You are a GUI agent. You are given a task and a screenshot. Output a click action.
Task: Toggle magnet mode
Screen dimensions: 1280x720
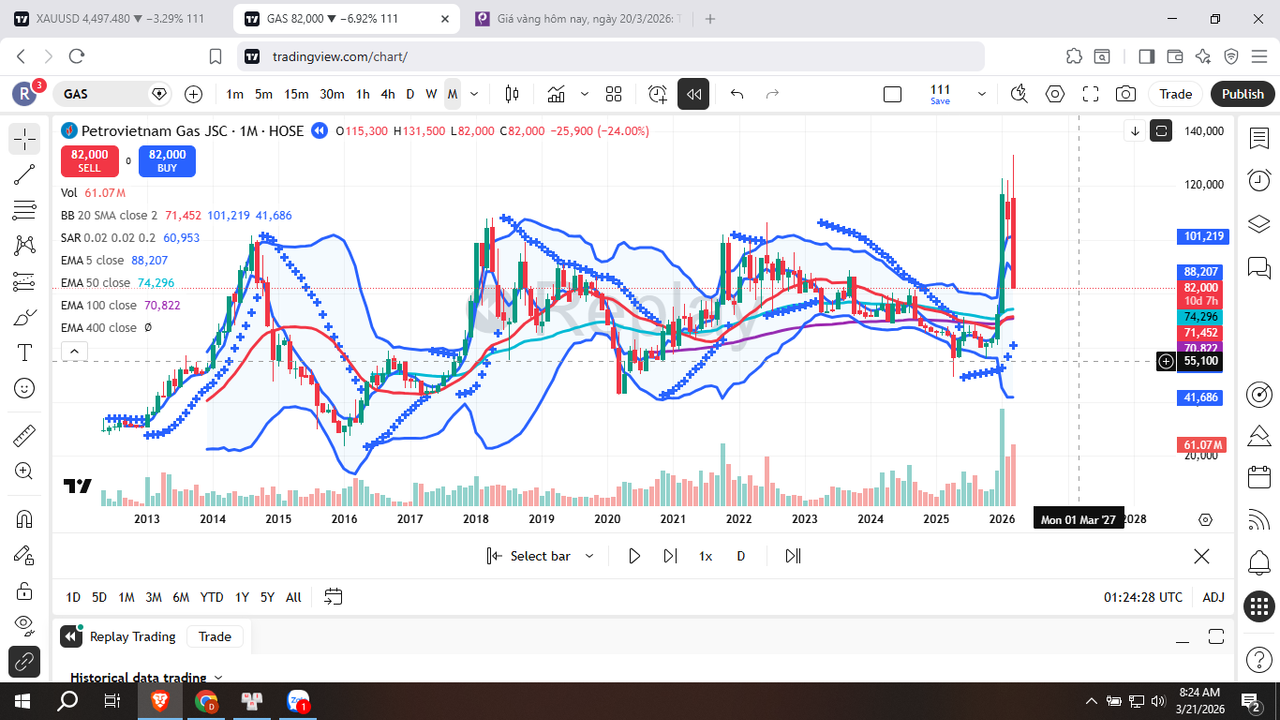pyautogui.click(x=24, y=519)
